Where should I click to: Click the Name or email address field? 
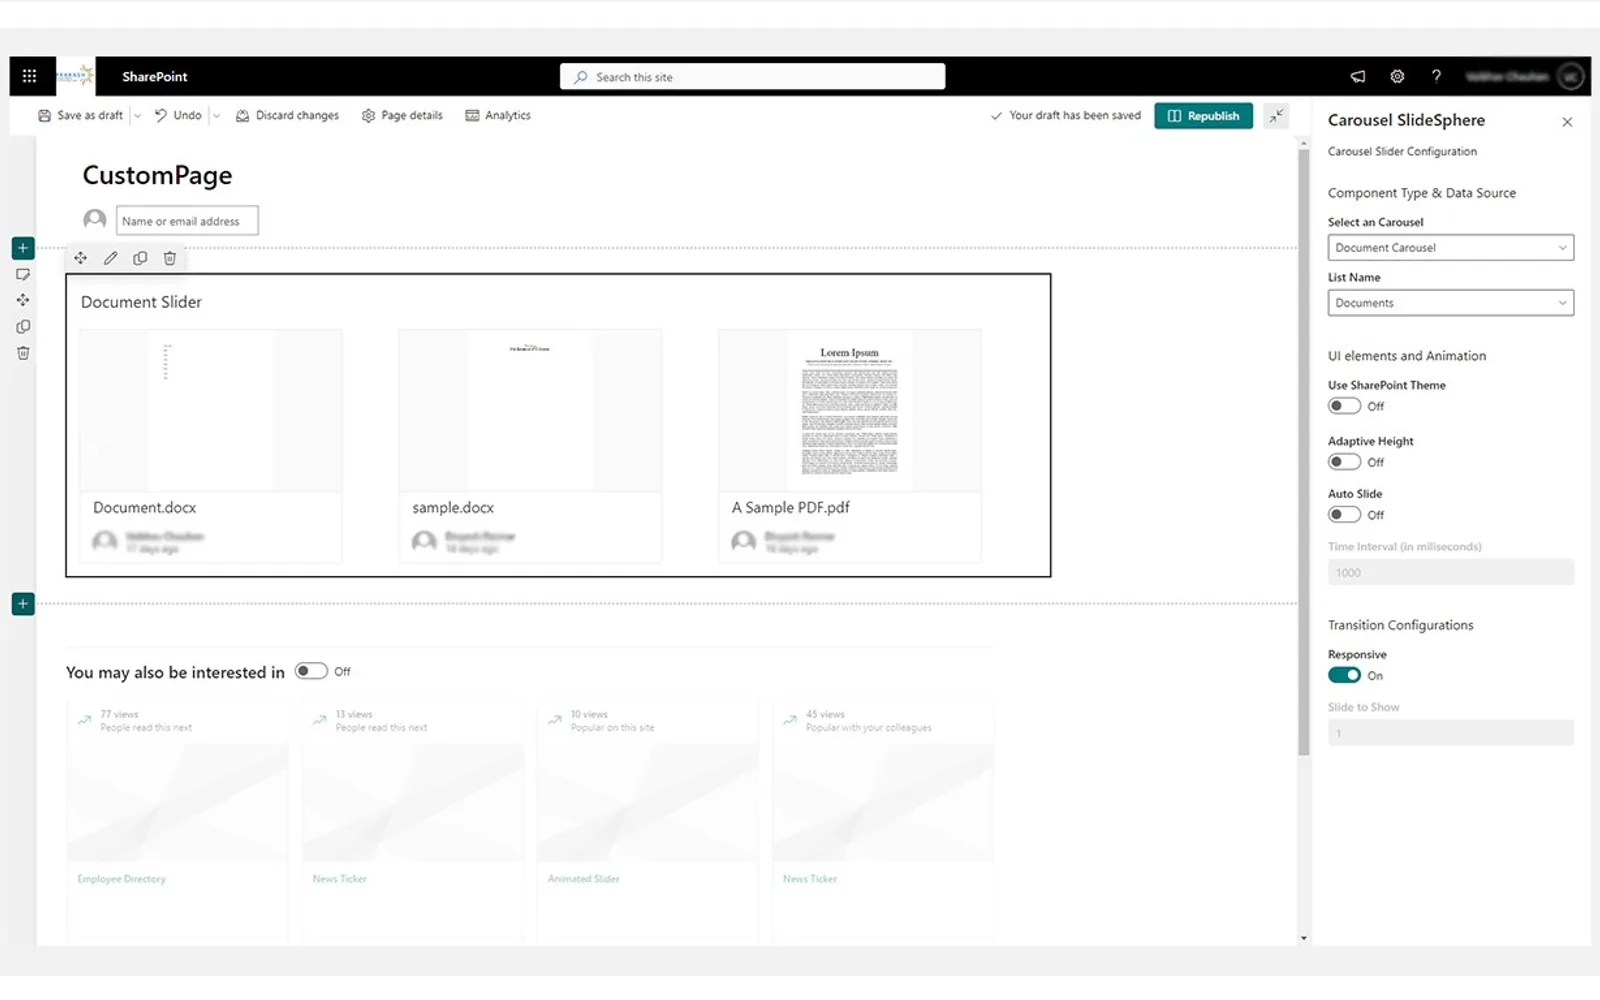(x=187, y=221)
